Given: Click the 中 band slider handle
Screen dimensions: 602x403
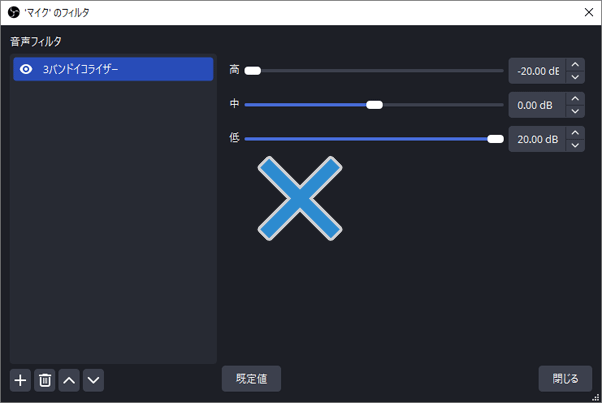Looking at the screenshot, I should coord(374,105).
